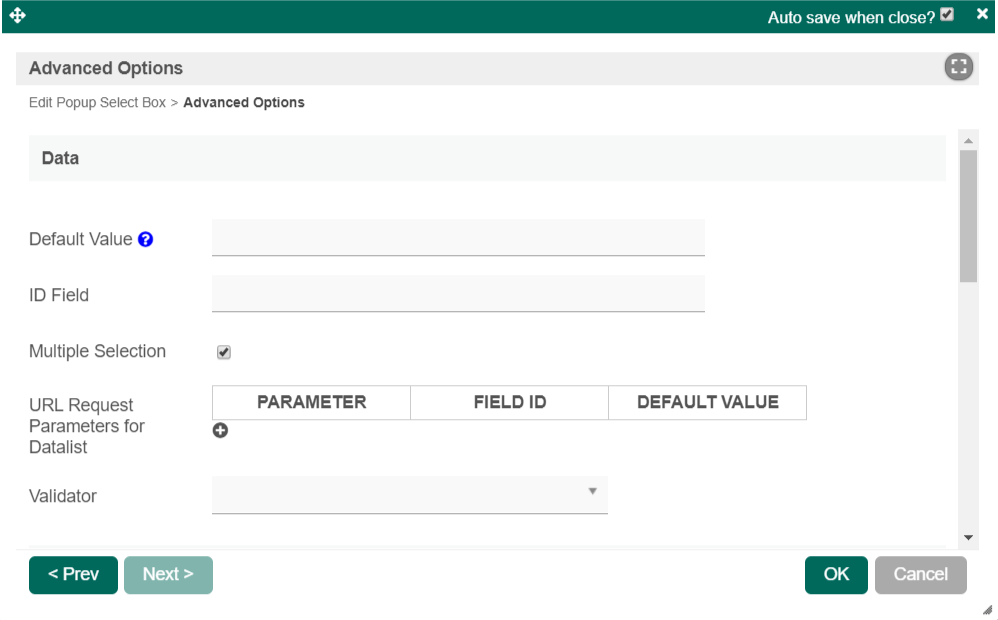998x620 pixels.
Task: Click the vertical scrollbar thumb
Action: pos(967,215)
